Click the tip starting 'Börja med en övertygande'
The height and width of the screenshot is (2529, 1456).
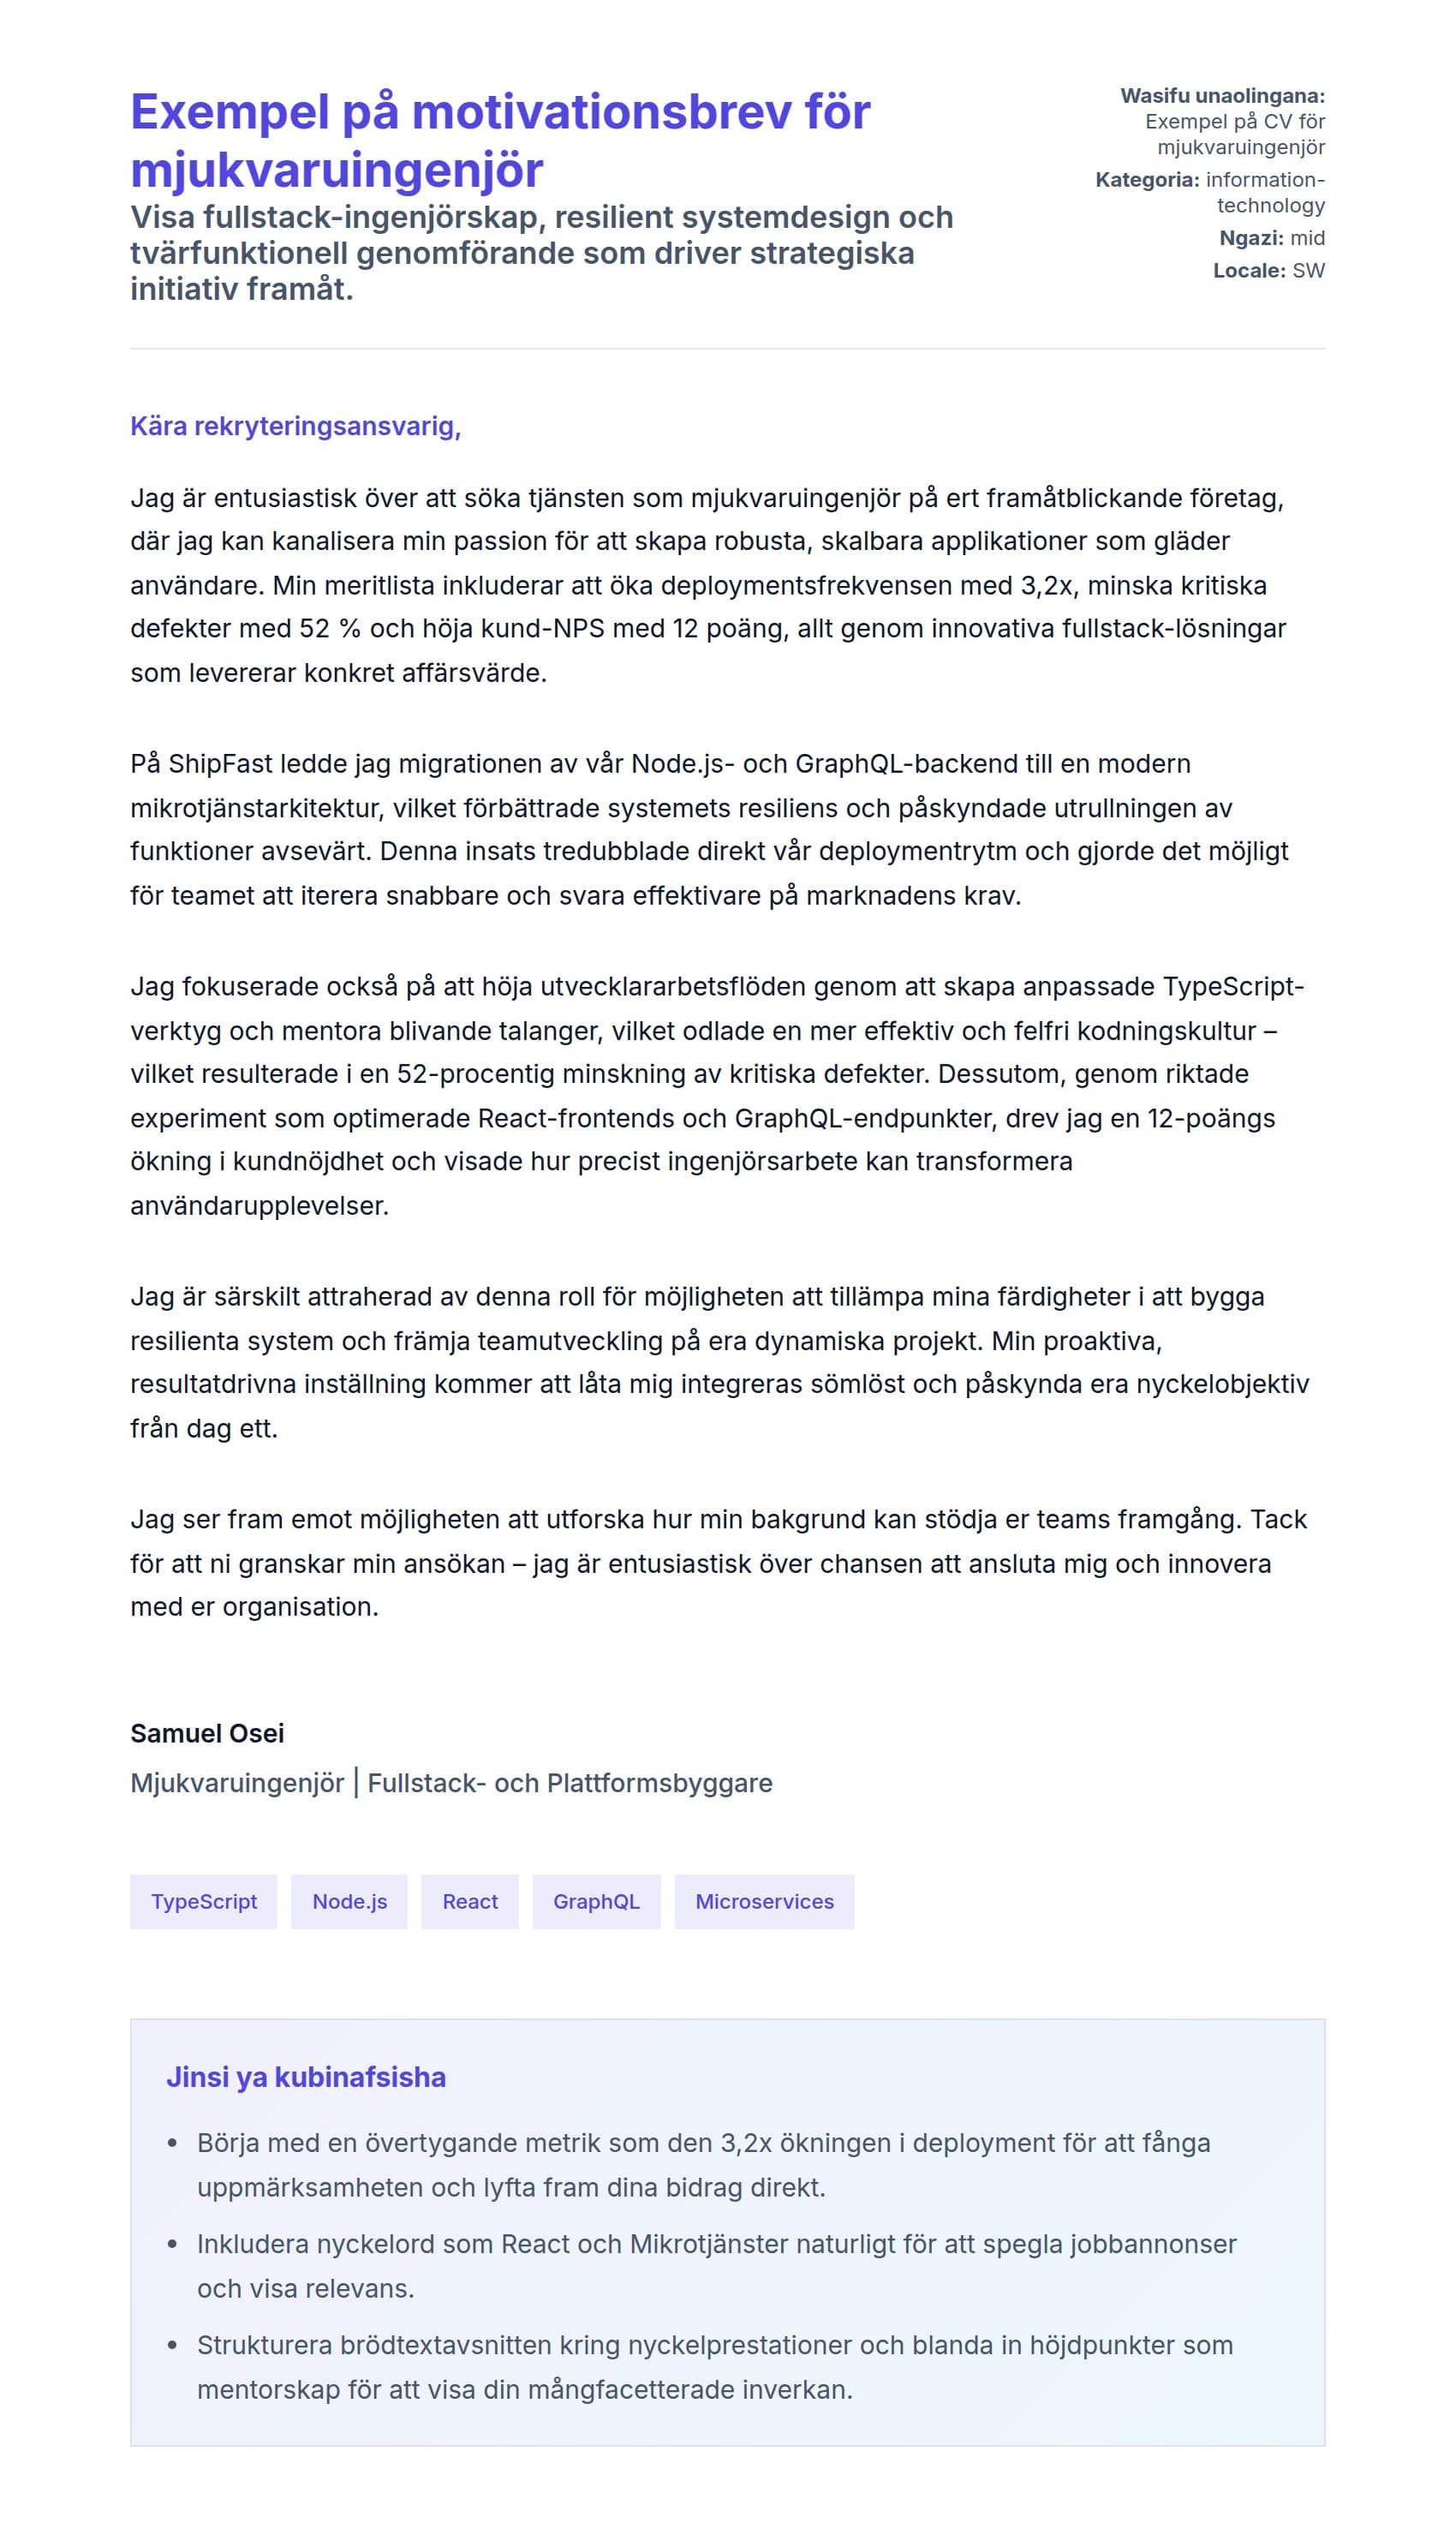coord(703,2165)
